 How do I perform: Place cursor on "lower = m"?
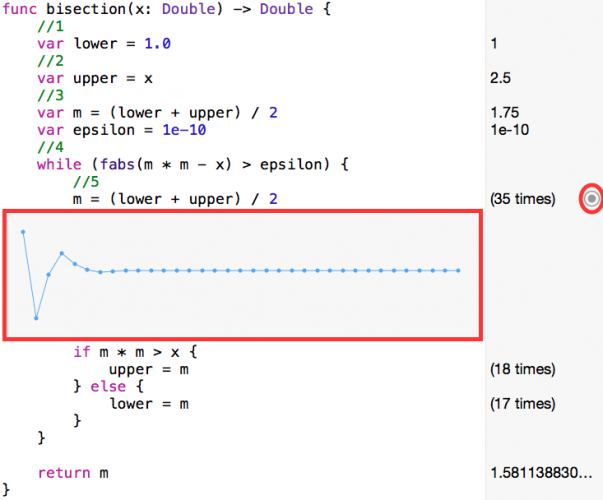click(x=149, y=404)
